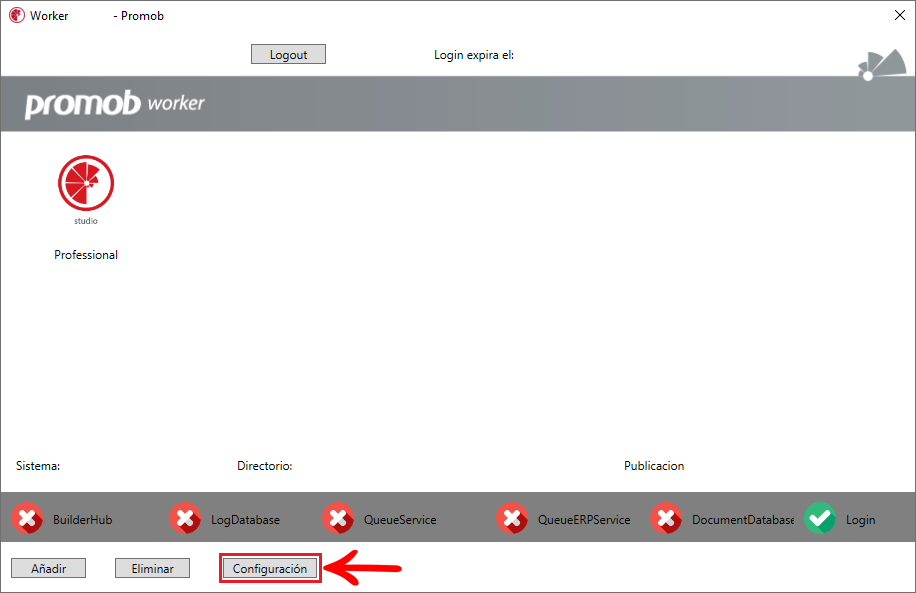Click the 'Professional' label under studio icon
The height and width of the screenshot is (593, 916).
click(86, 255)
